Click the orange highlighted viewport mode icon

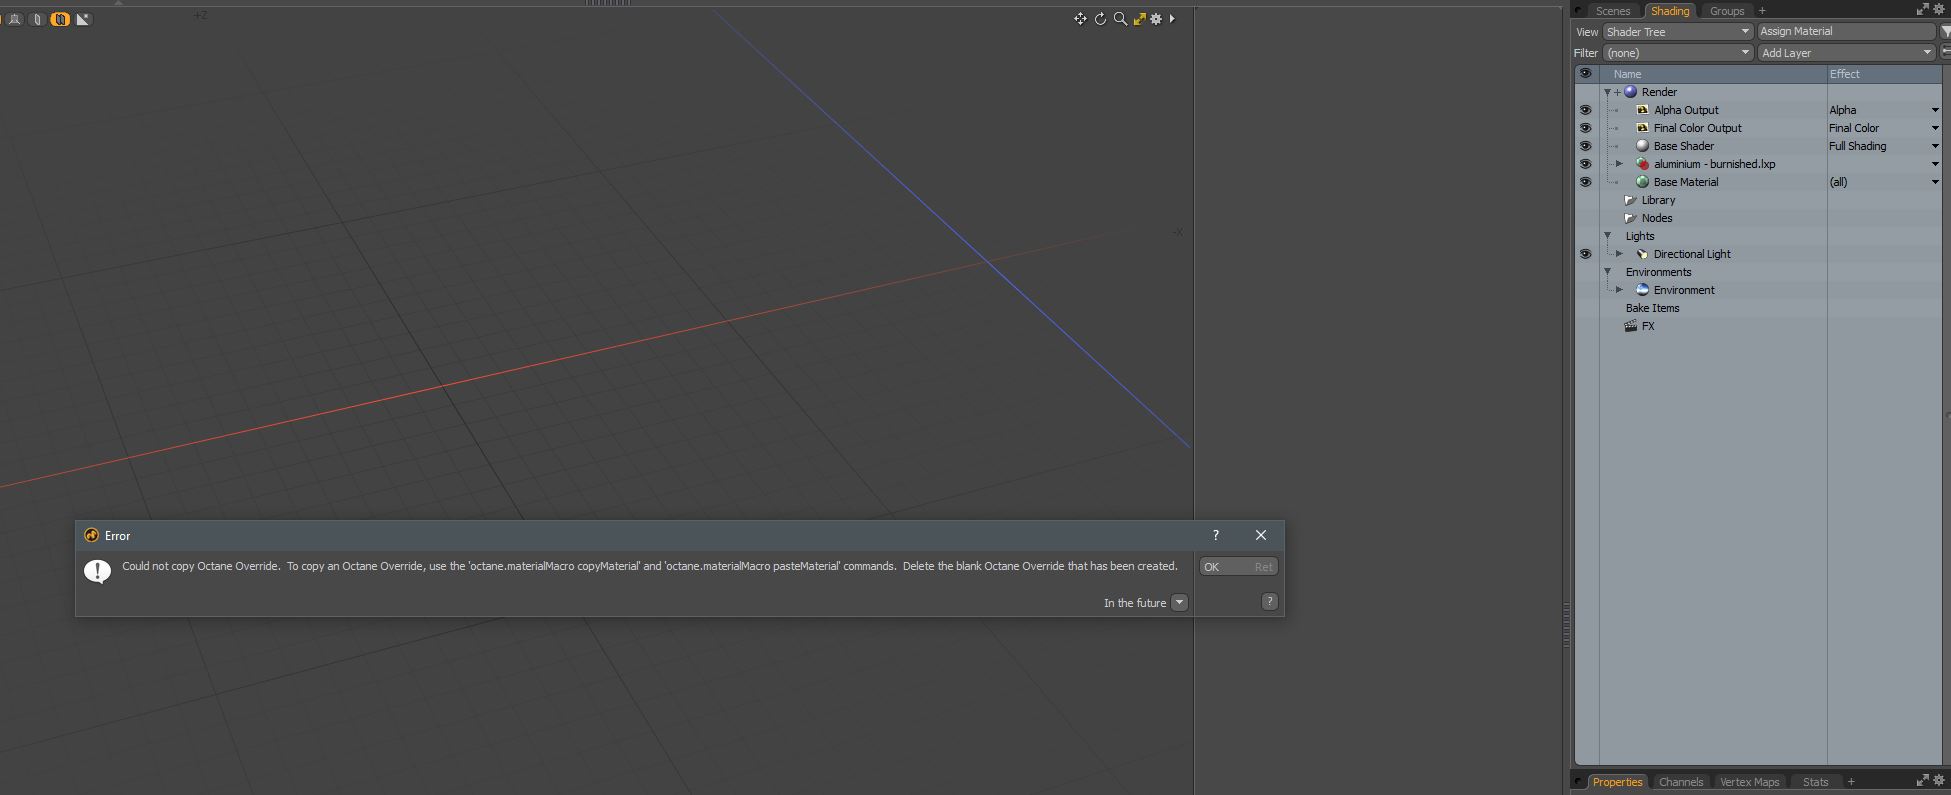coord(60,19)
